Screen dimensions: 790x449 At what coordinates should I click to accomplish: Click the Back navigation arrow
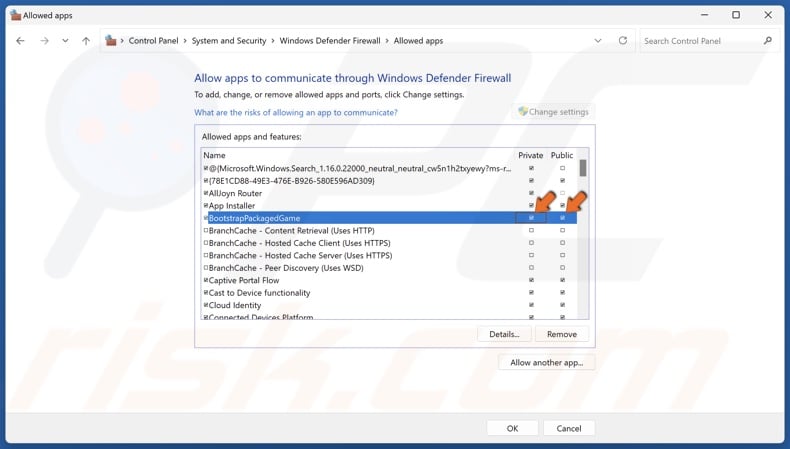[21, 41]
